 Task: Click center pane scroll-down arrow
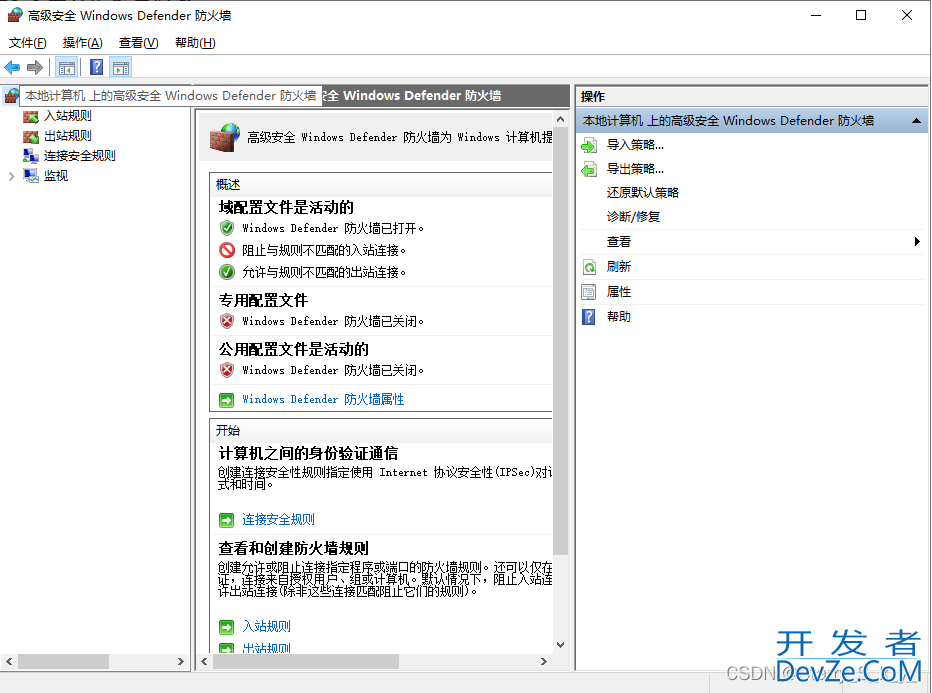pyautogui.click(x=560, y=645)
